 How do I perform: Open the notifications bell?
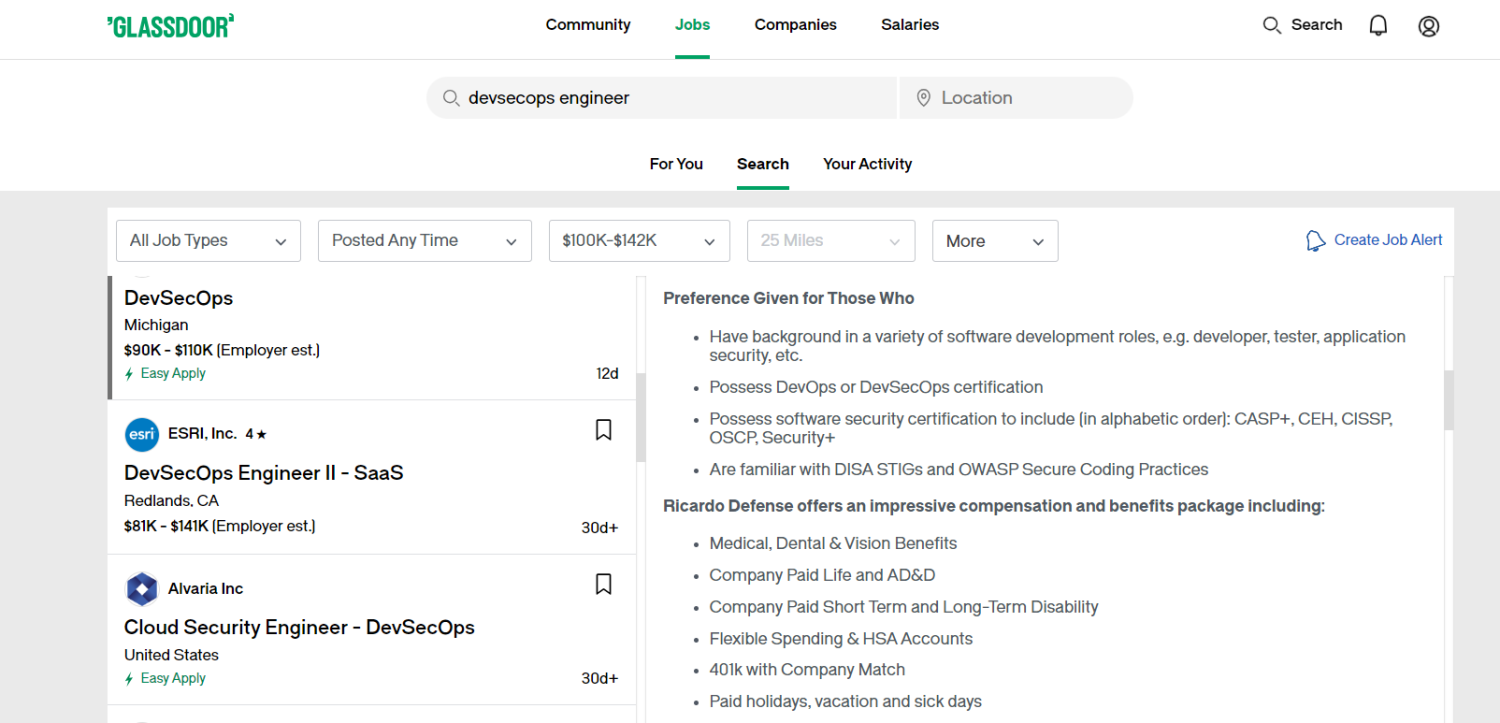(x=1378, y=25)
